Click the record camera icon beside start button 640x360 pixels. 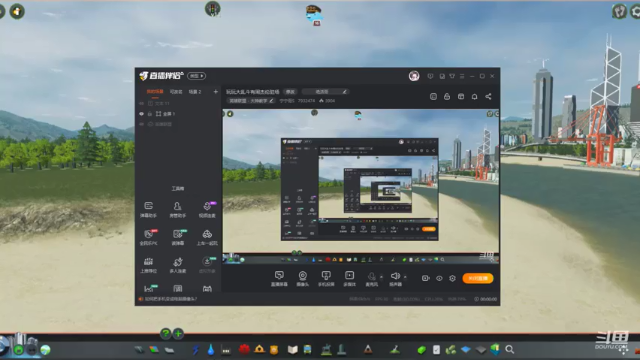425,278
